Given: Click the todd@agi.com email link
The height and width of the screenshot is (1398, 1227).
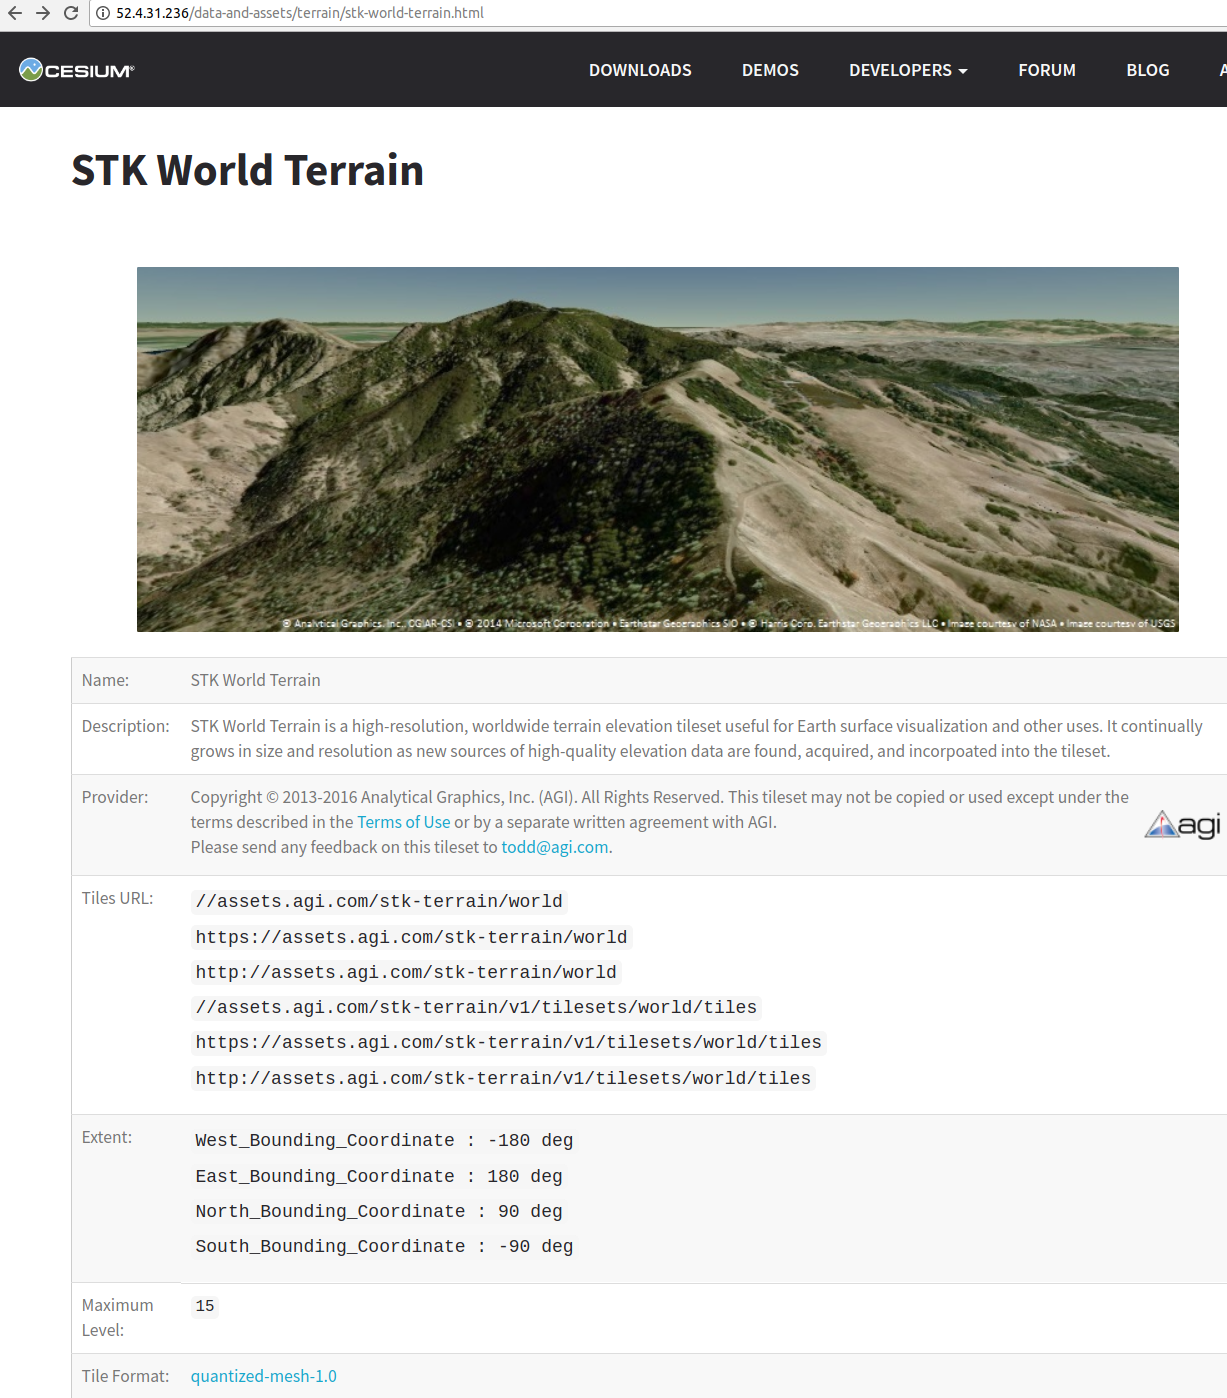Looking at the screenshot, I should (x=555, y=847).
